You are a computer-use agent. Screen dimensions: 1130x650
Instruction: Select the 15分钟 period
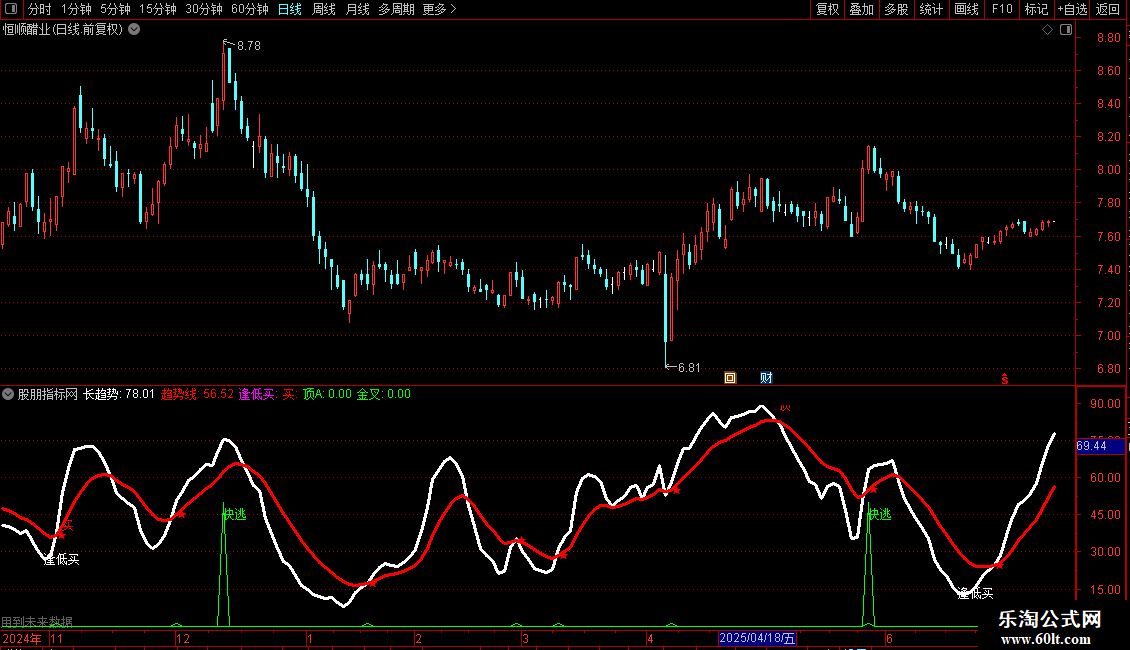pyautogui.click(x=158, y=9)
